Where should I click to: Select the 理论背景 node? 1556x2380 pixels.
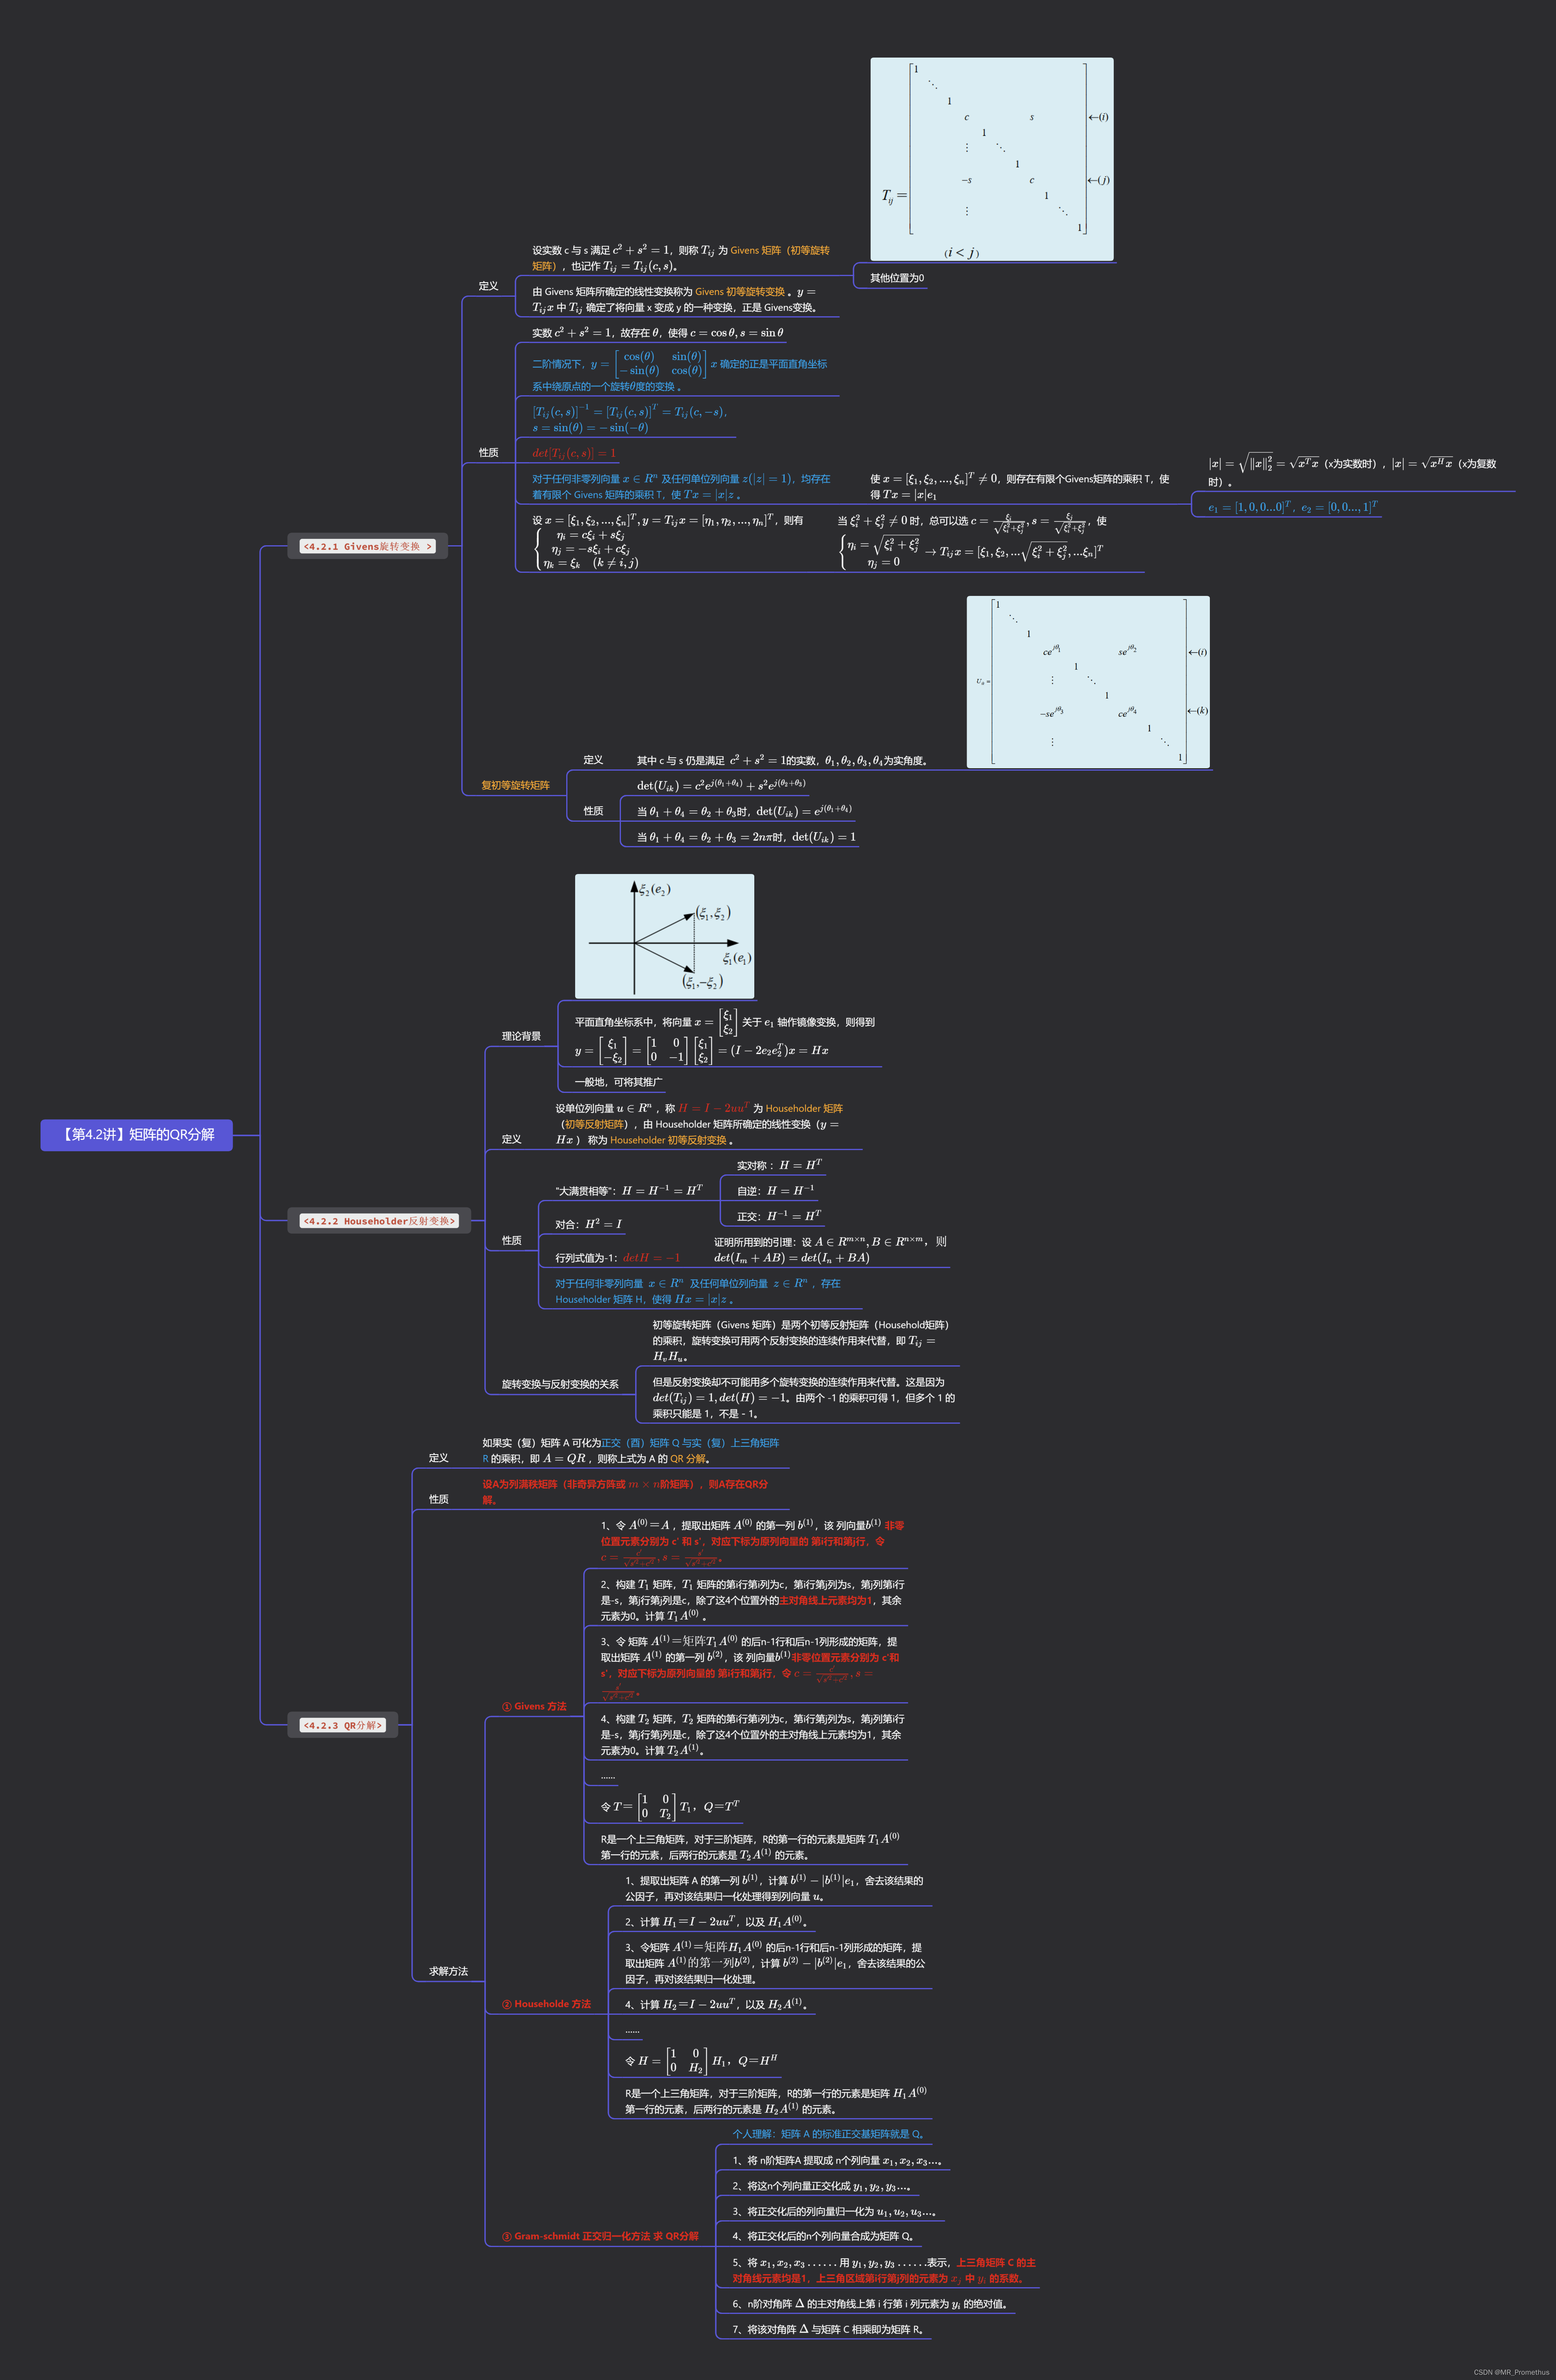[521, 1036]
